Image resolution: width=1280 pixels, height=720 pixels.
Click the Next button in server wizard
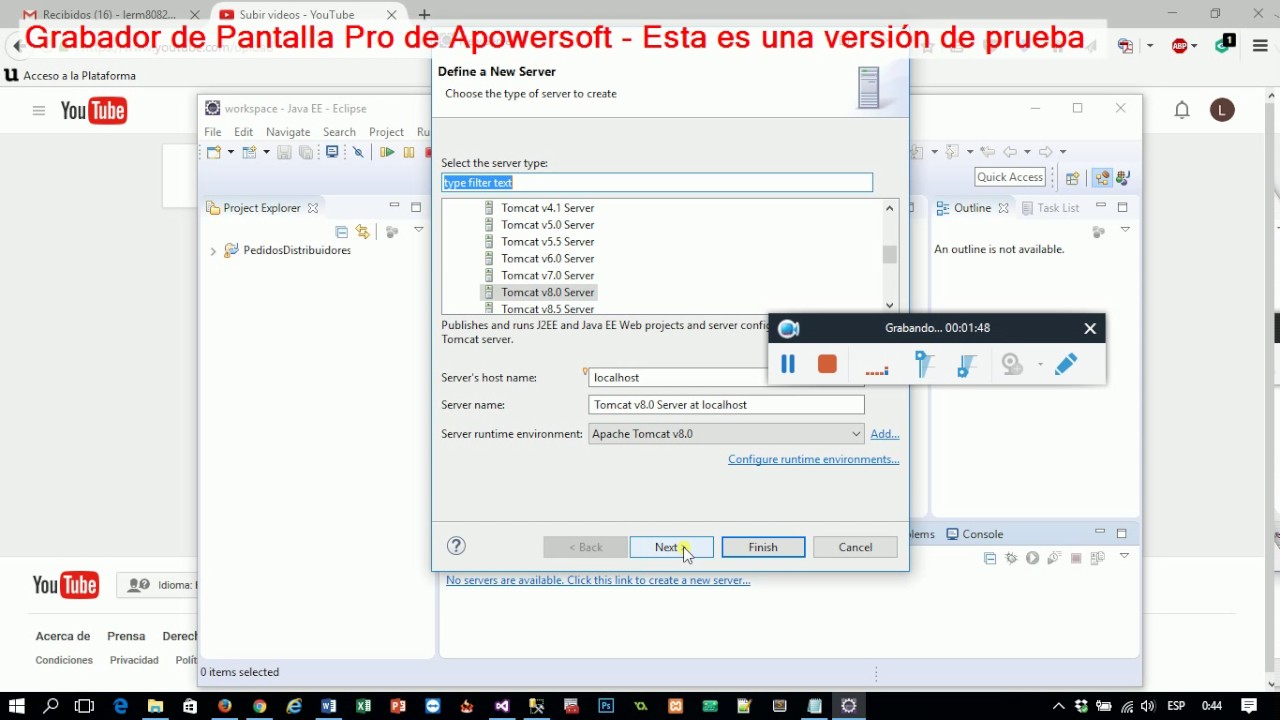point(671,547)
